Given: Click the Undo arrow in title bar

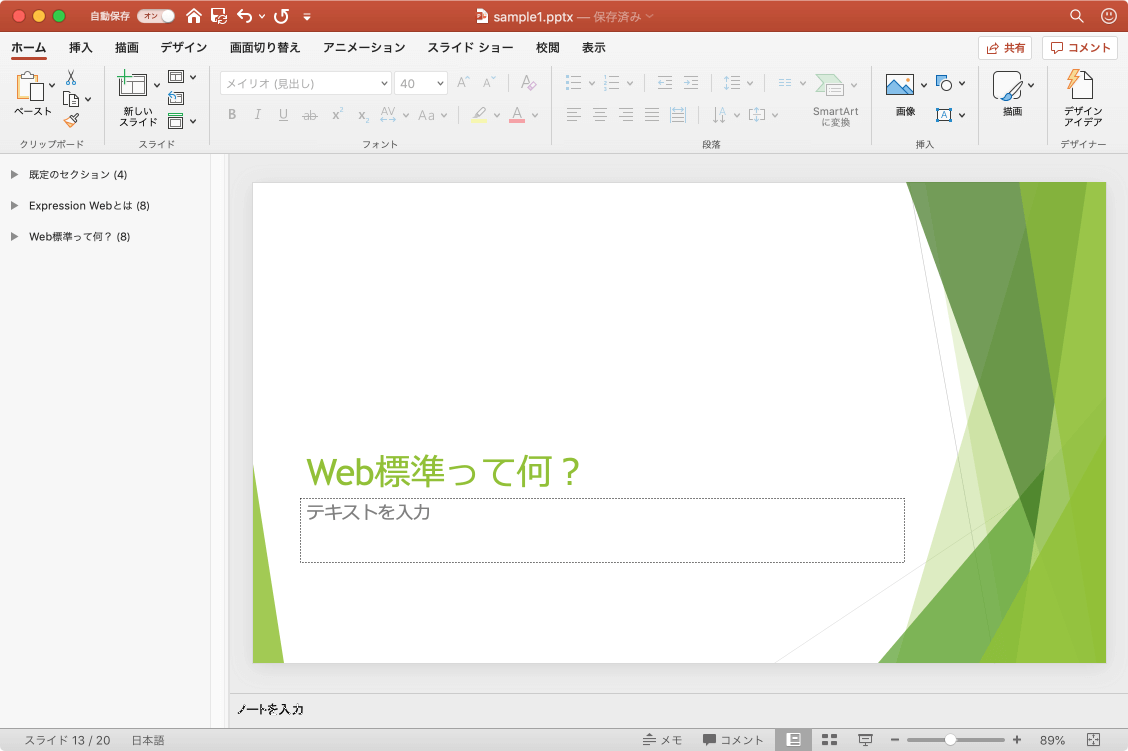Looking at the screenshot, I should click(245, 16).
